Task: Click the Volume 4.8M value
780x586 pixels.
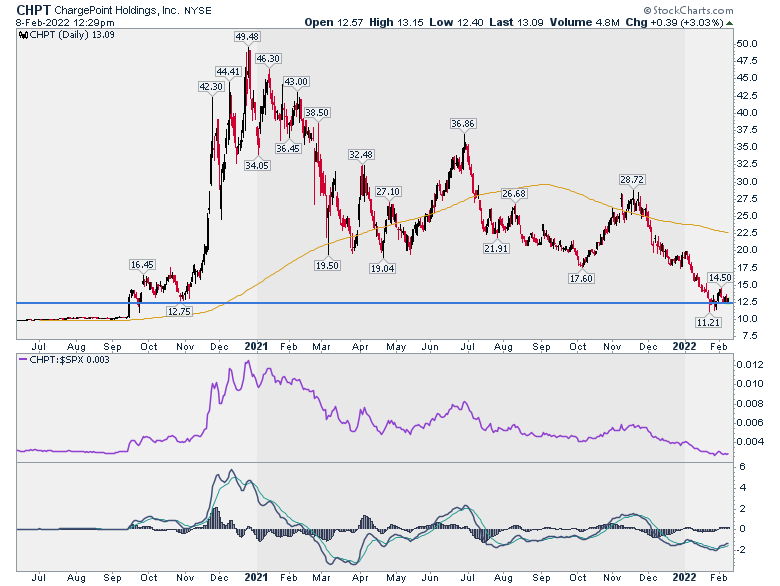Action: click(585, 22)
